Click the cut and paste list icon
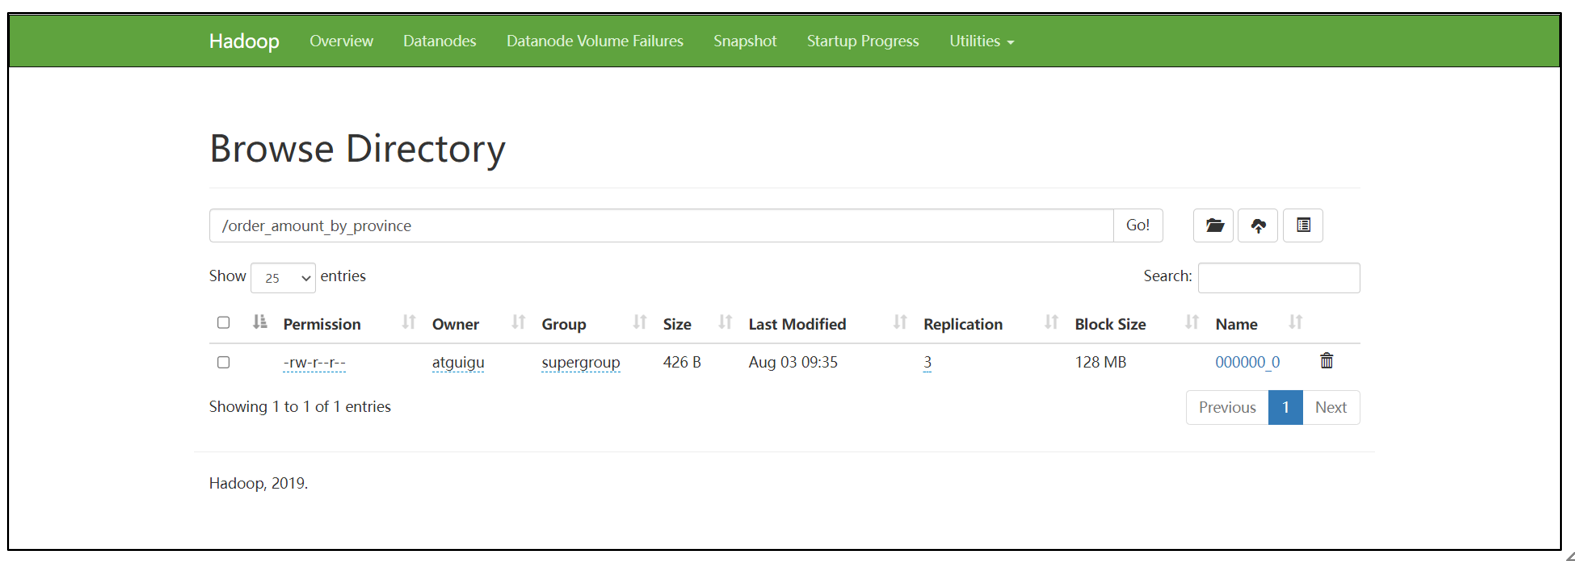The image size is (1575, 561). pyautogui.click(x=1303, y=226)
